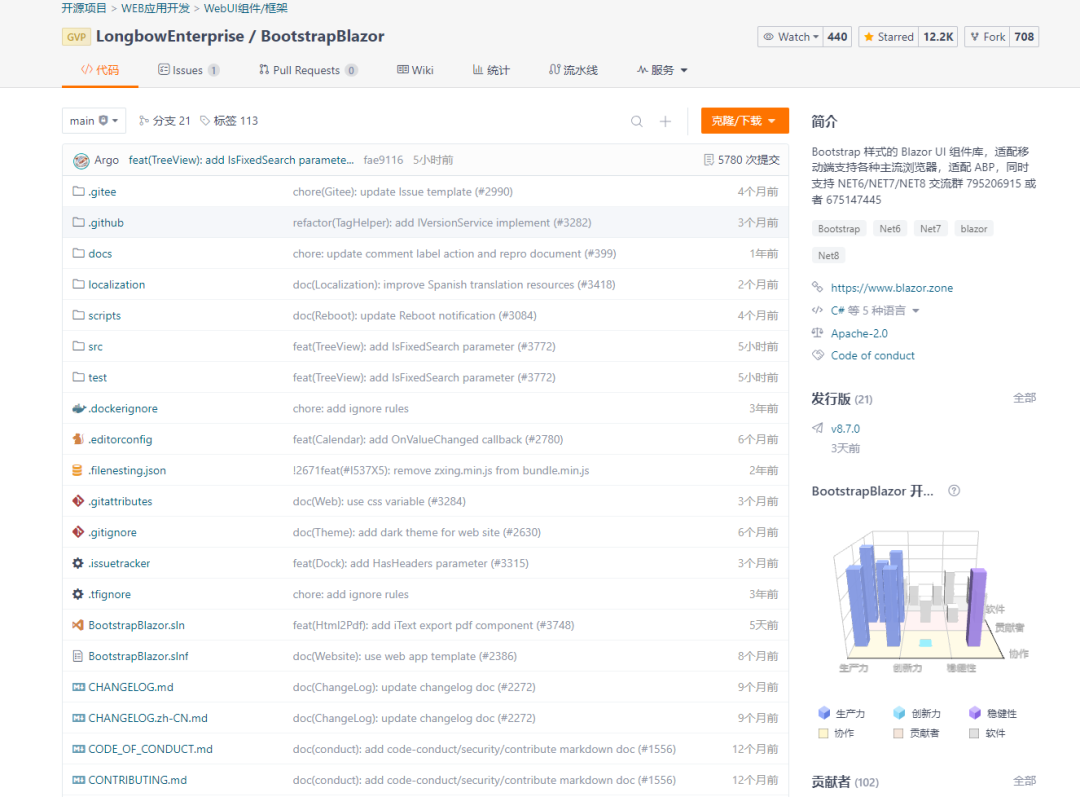This screenshot has width=1080, height=797.
Task: Expand the Watch dropdown
Action: click(791, 37)
